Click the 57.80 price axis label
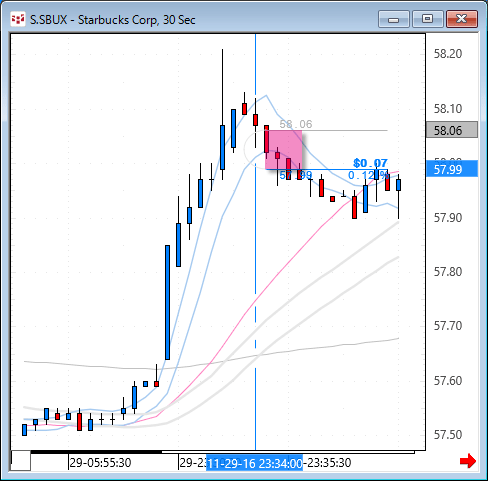488x481 pixels. pos(448,272)
